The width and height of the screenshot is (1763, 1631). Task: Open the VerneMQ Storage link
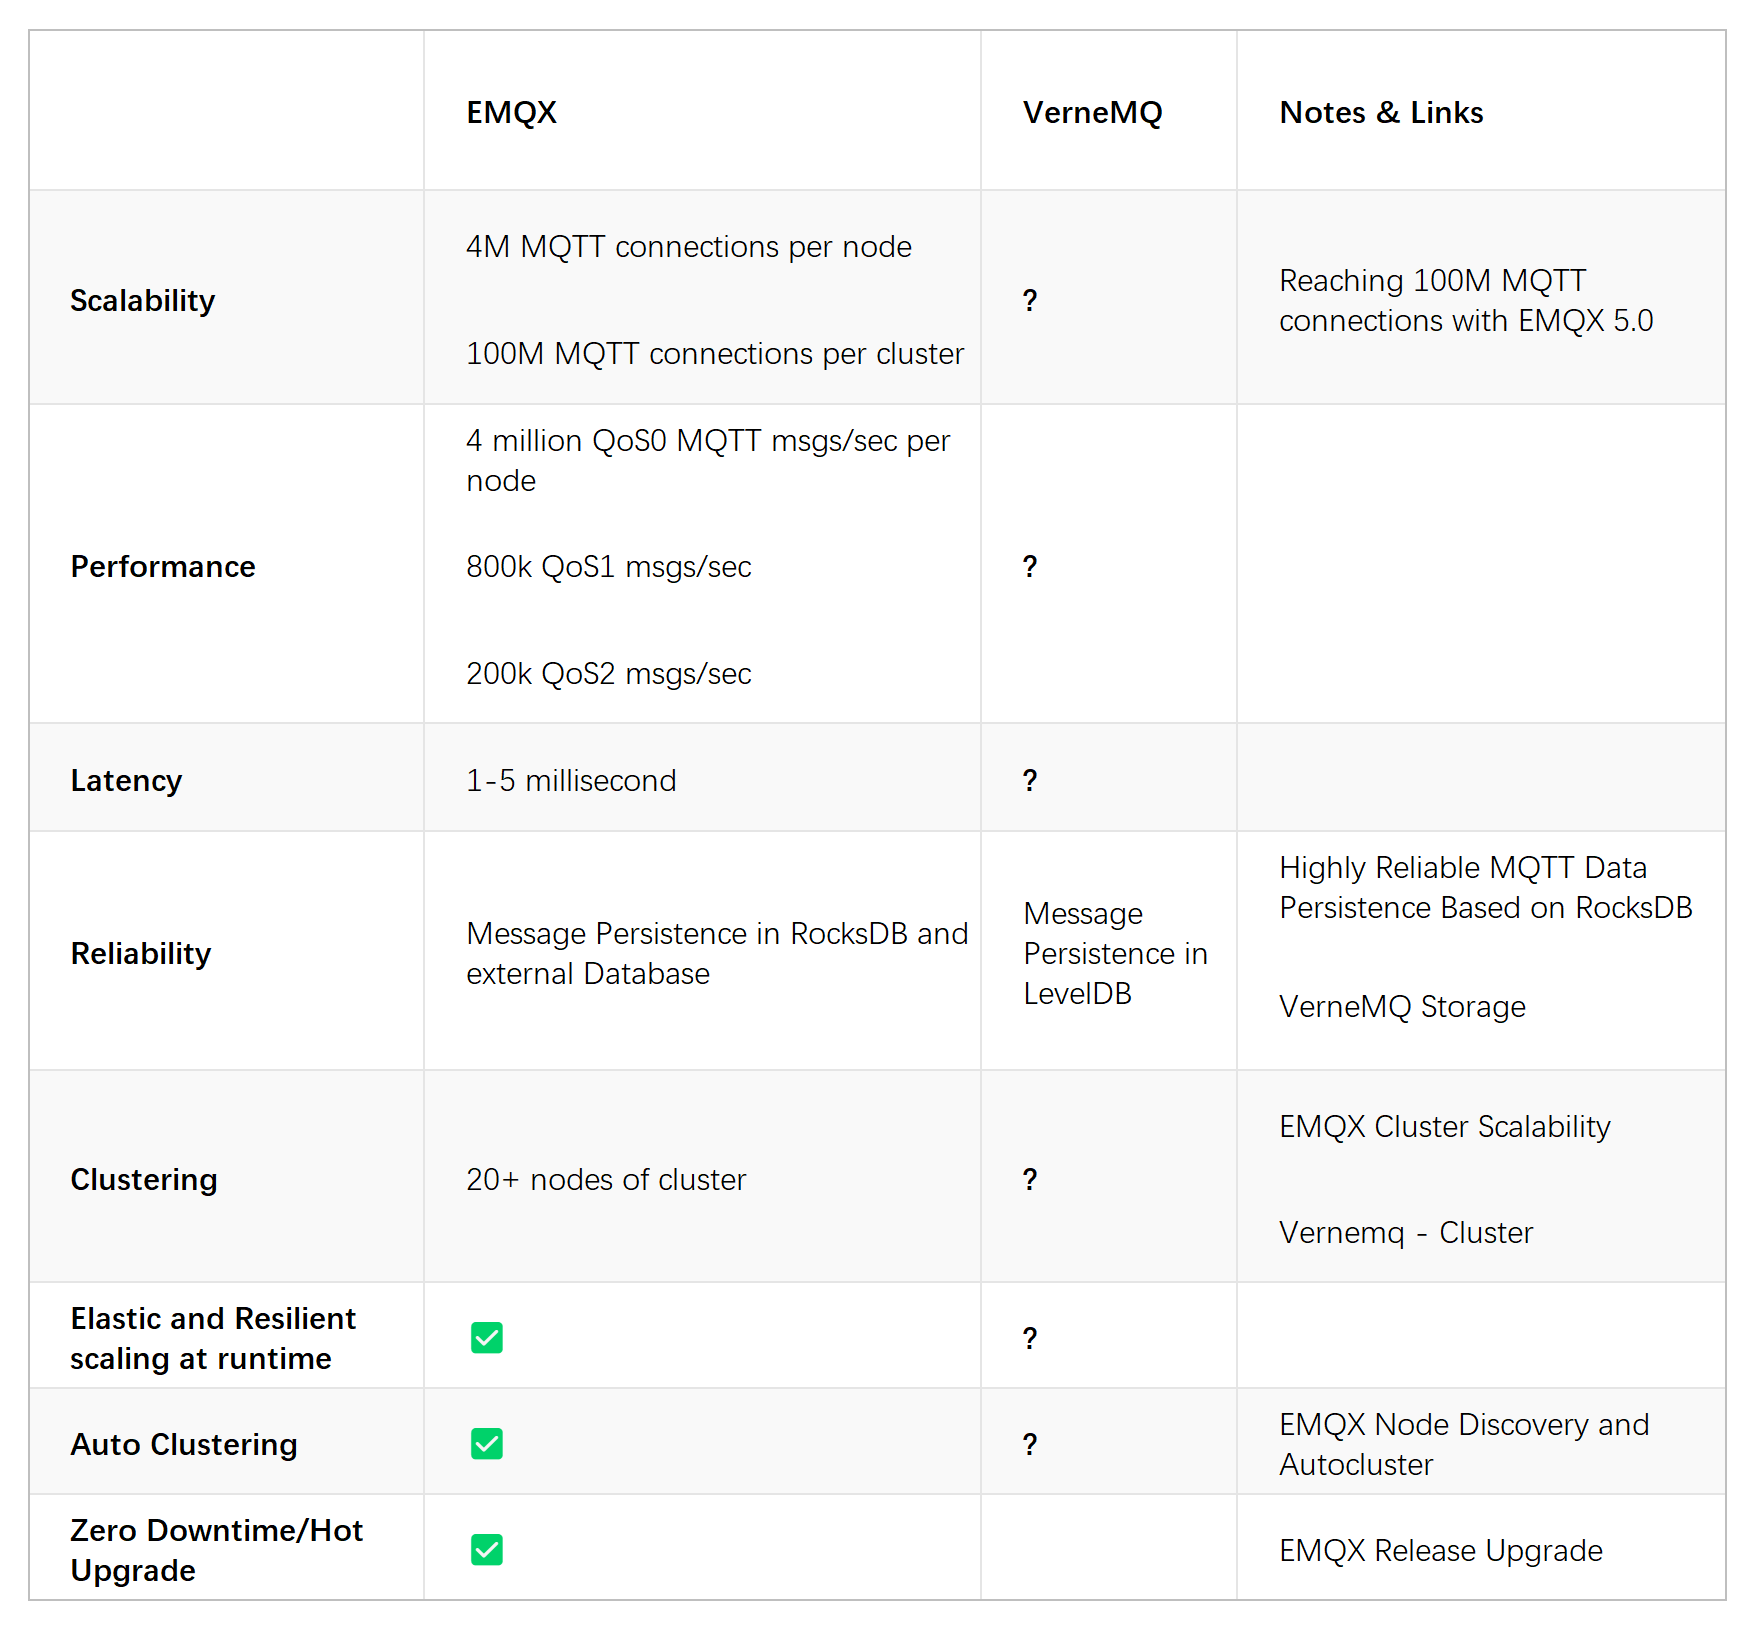[x=1402, y=1007]
